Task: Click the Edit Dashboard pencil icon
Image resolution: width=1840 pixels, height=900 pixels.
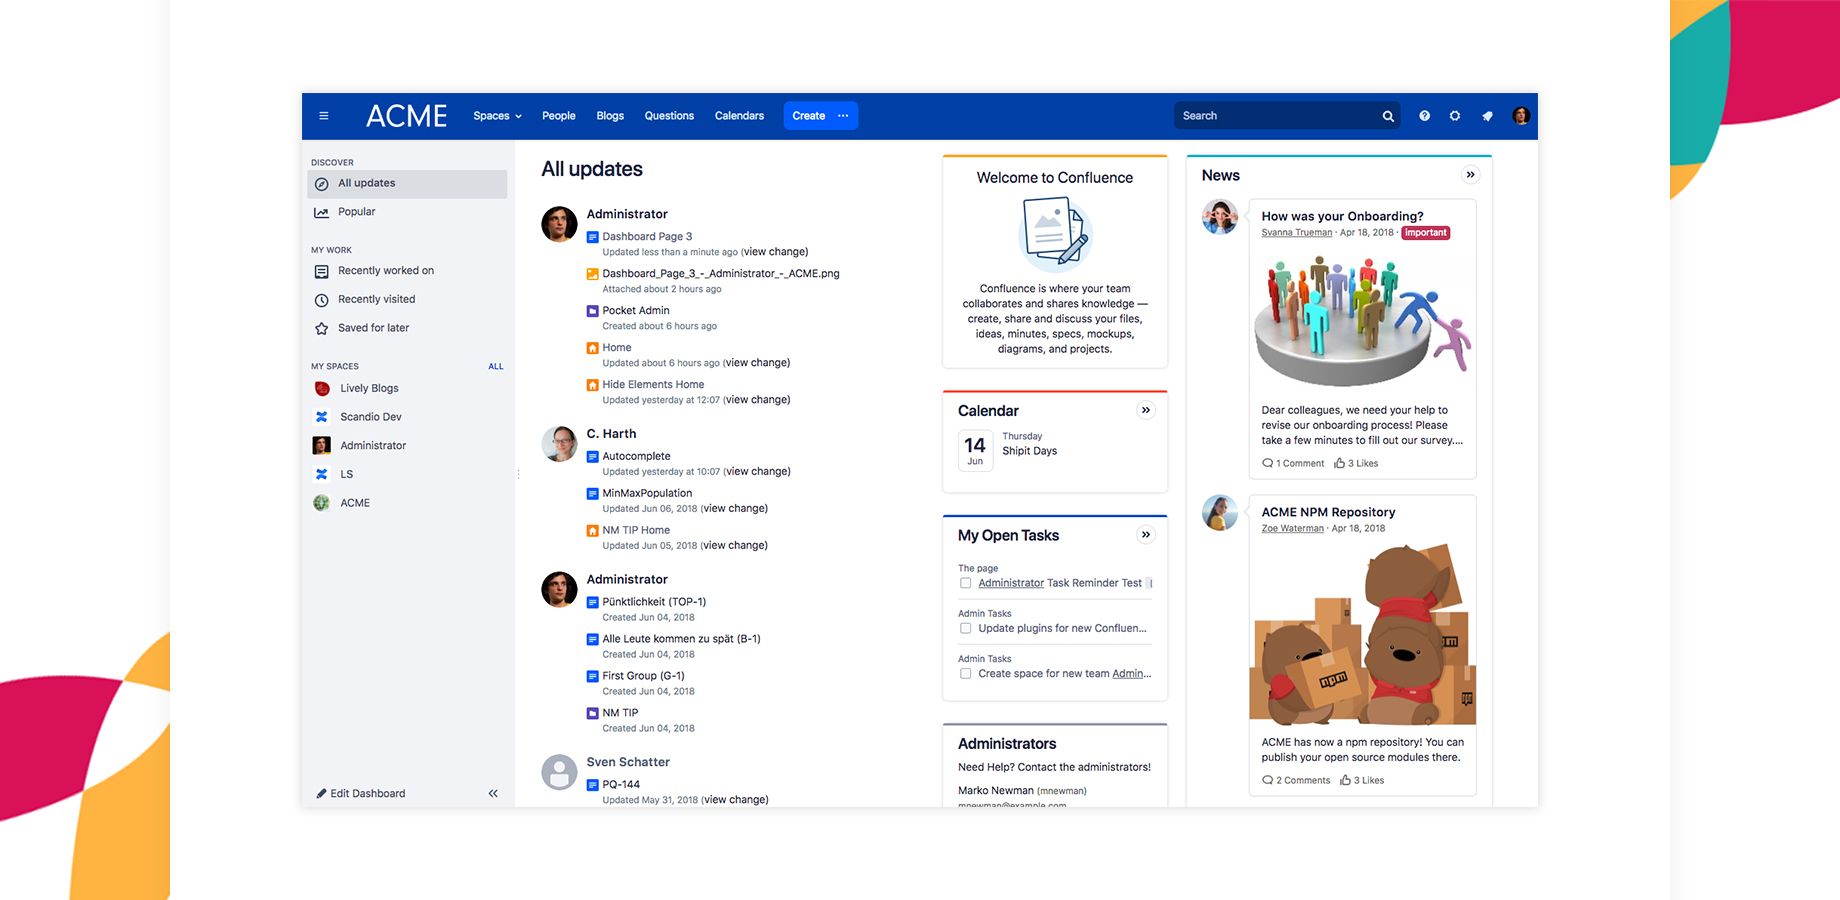Action: 321,794
